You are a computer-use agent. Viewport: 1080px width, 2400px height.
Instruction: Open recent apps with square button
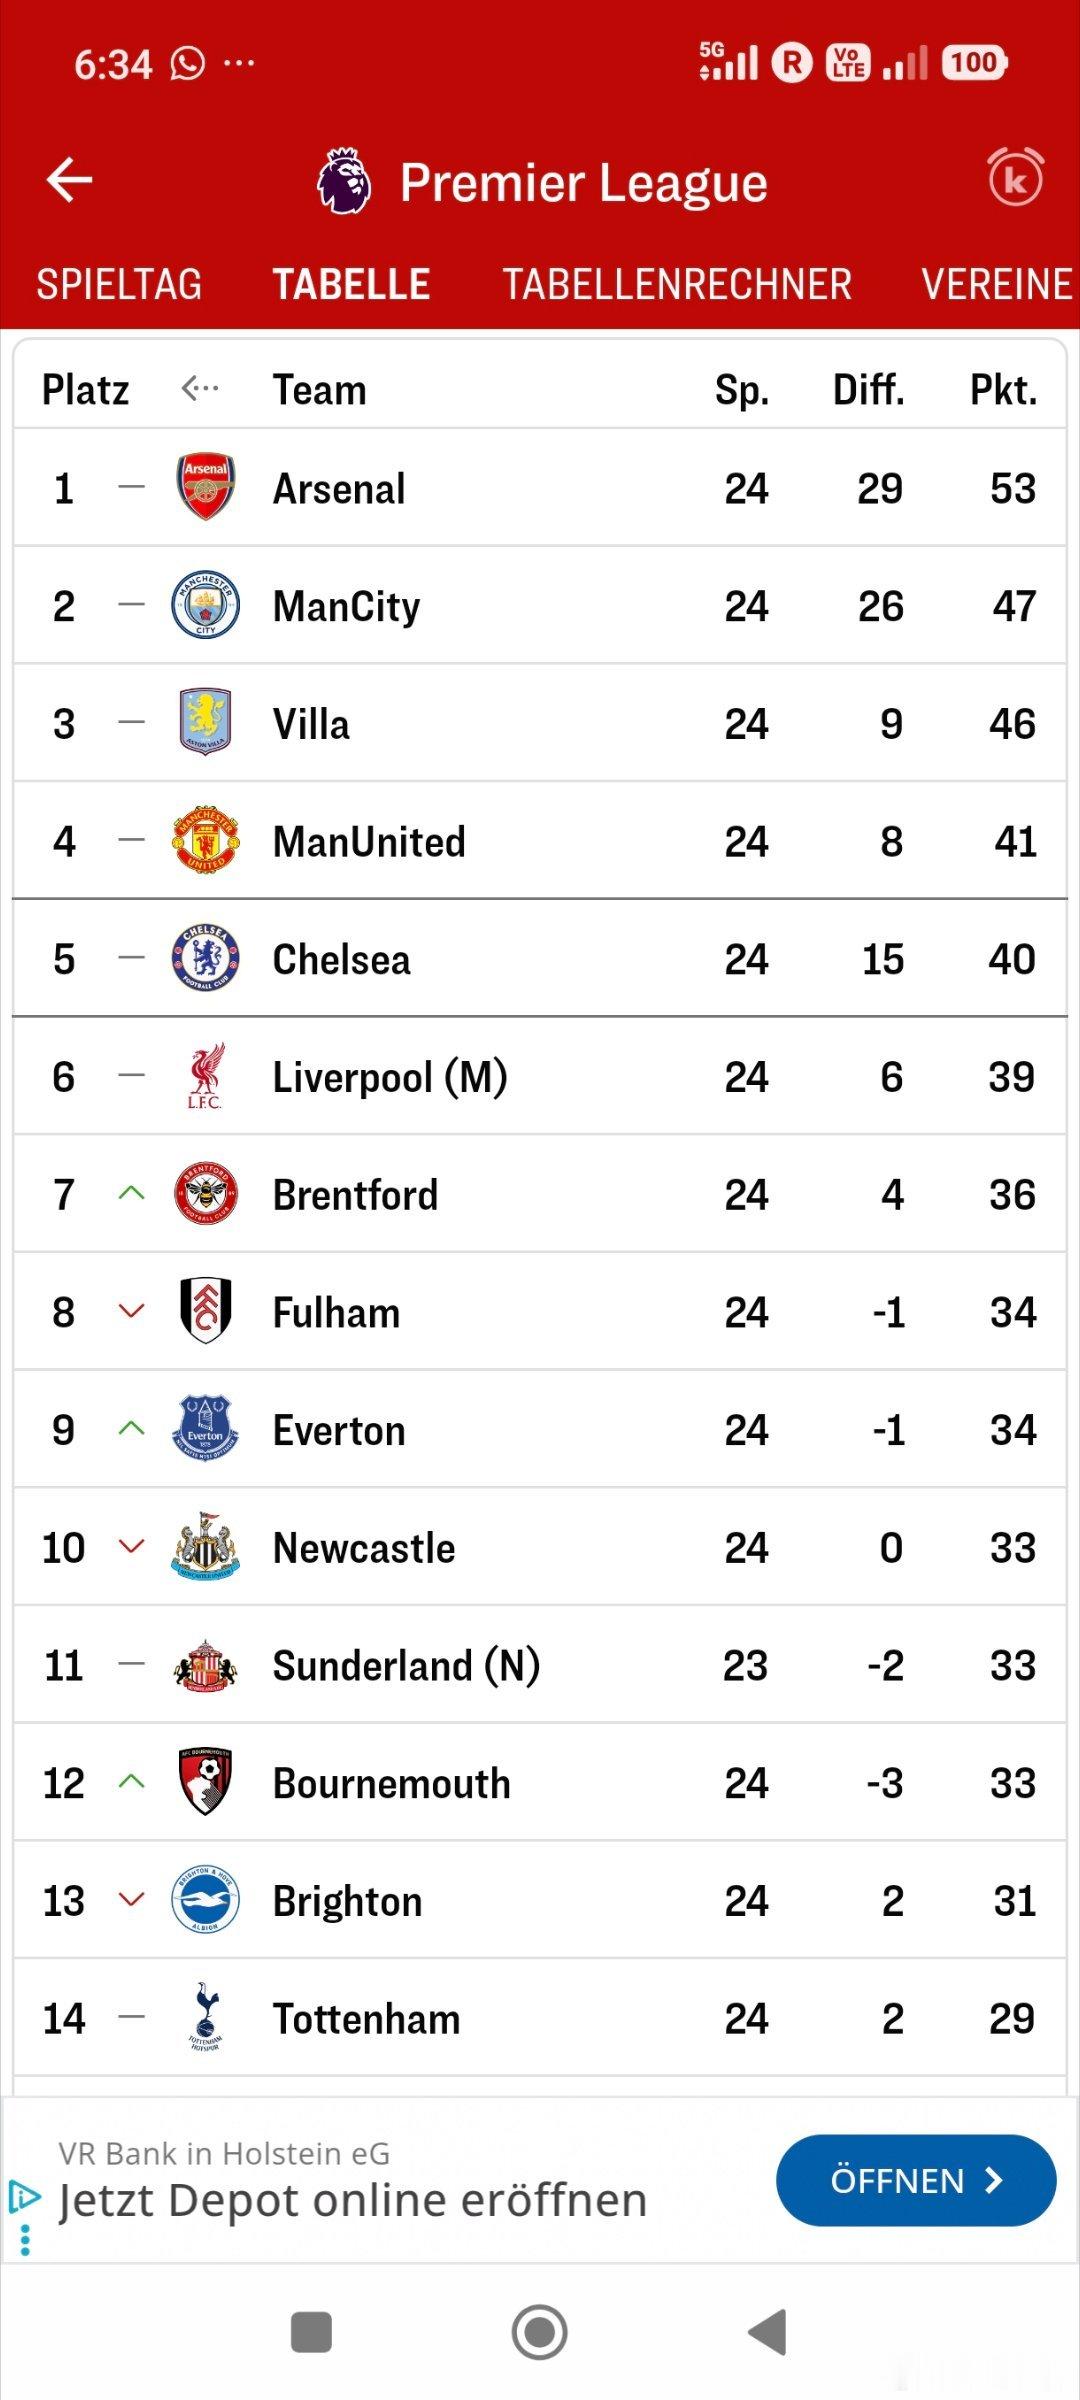click(311, 2332)
